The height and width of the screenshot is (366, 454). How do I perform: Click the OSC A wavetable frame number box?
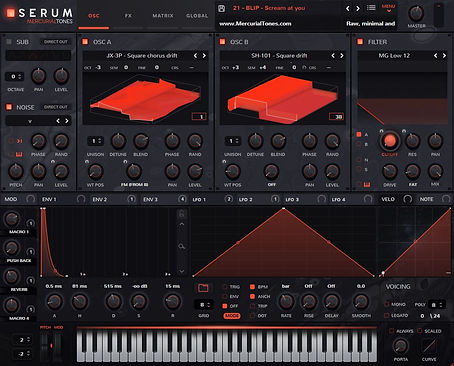(x=199, y=117)
